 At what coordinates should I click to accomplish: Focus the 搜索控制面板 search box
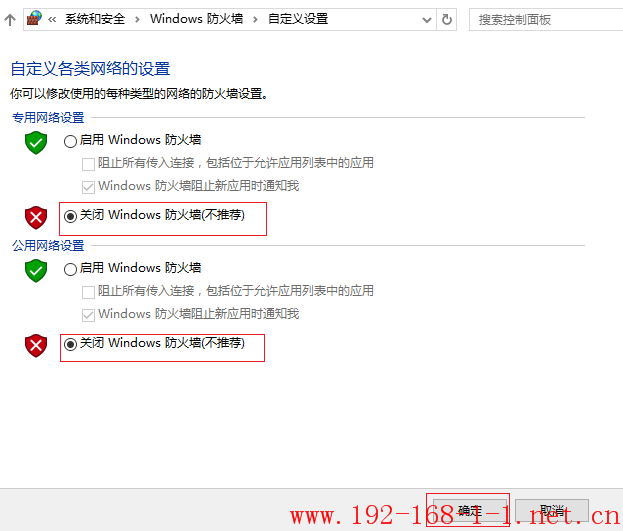pos(546,19)
